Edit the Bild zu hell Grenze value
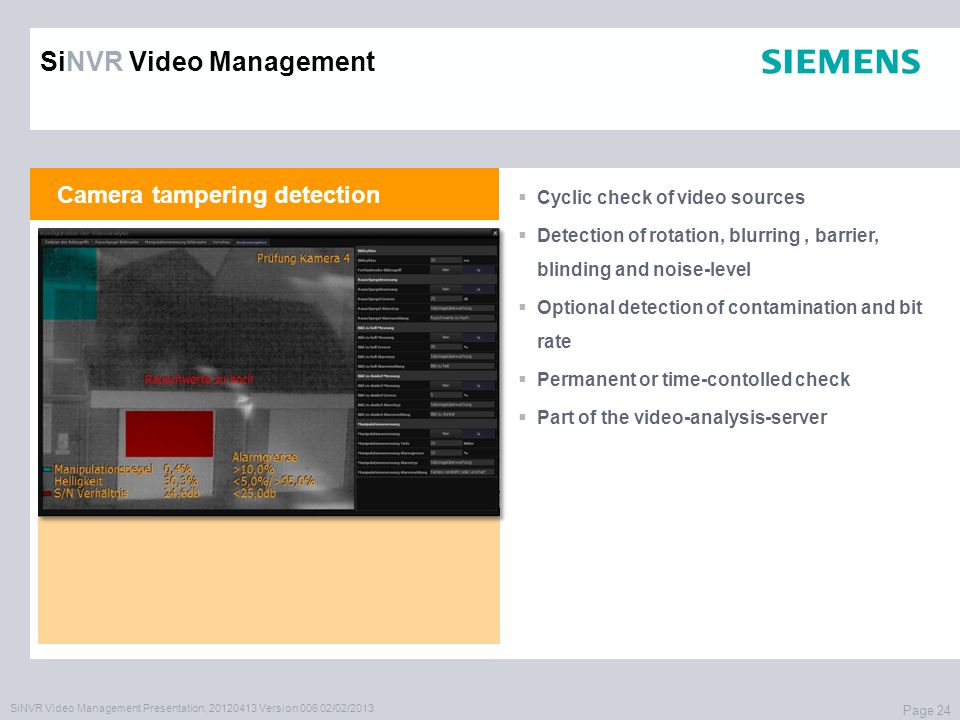This screenshot has width=960, height=720. [x=446, y=347]
